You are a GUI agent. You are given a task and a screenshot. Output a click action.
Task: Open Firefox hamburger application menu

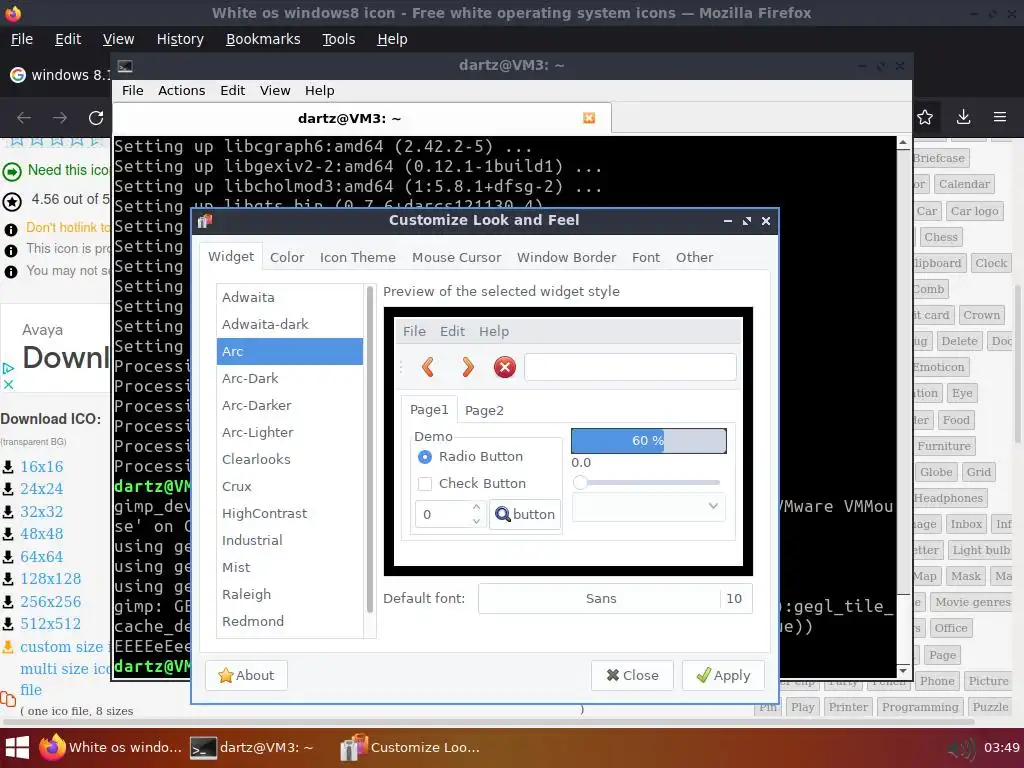[x=1000, y=118]
